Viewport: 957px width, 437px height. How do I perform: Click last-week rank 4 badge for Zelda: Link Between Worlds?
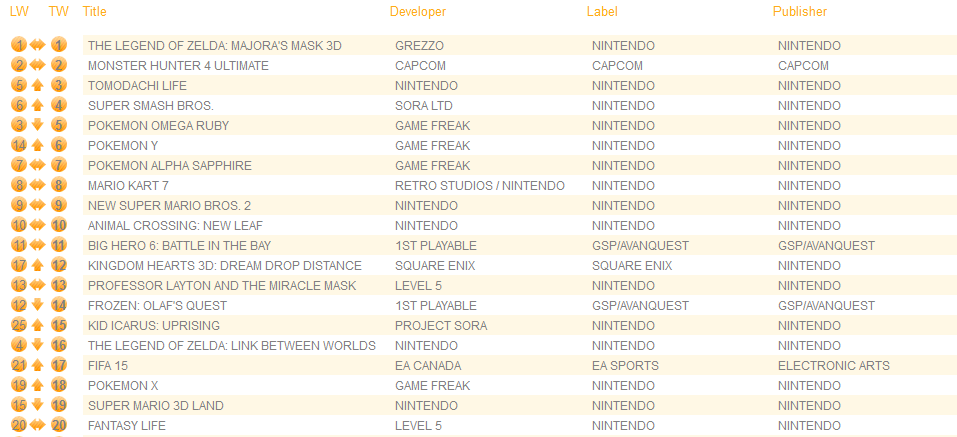pos(19,345)
